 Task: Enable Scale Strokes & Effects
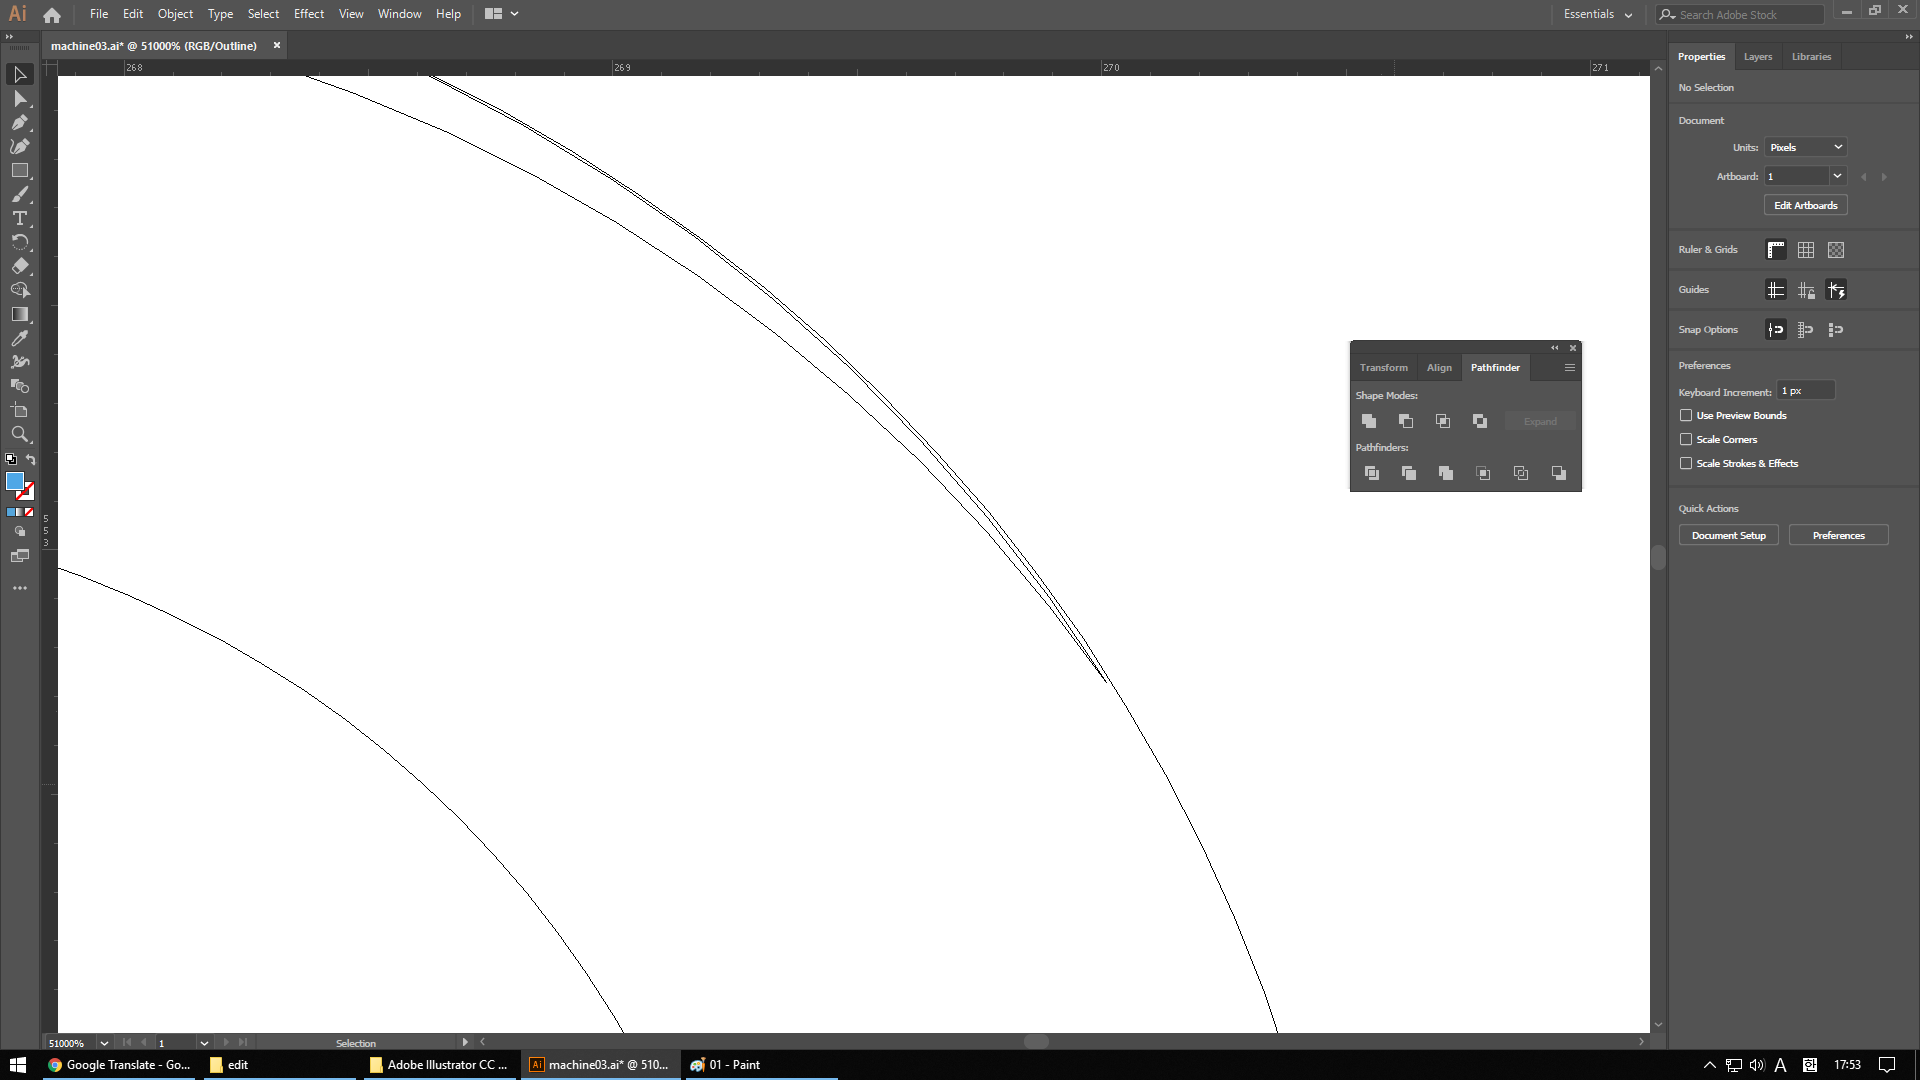pyautogui.click(x=1687, y=463)
